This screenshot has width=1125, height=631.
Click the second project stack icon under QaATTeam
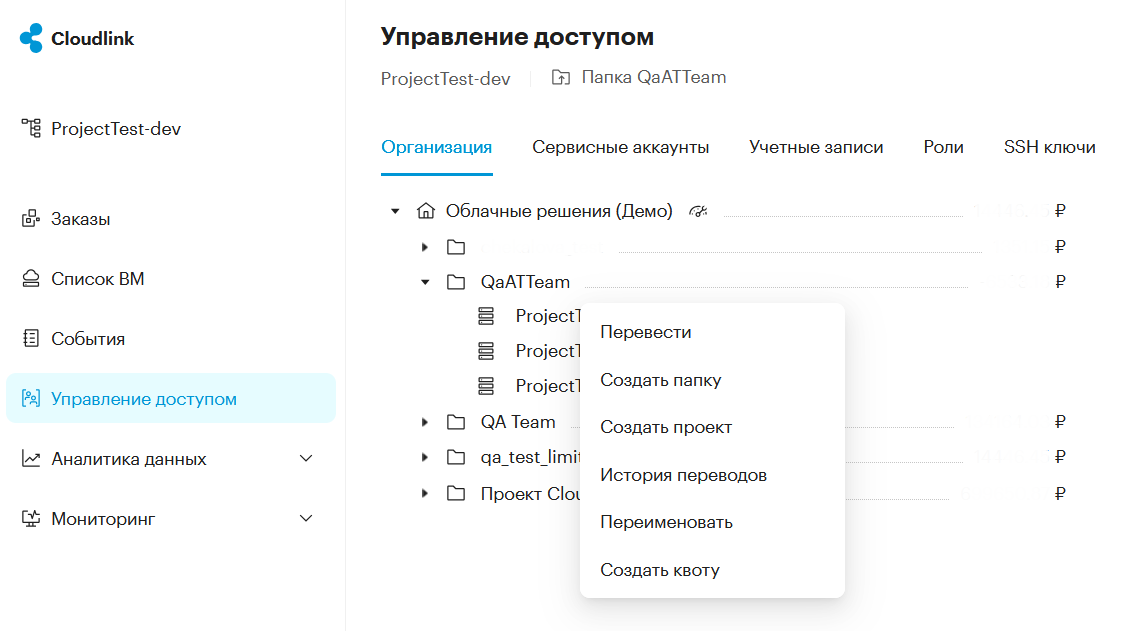tap(486, 351)
